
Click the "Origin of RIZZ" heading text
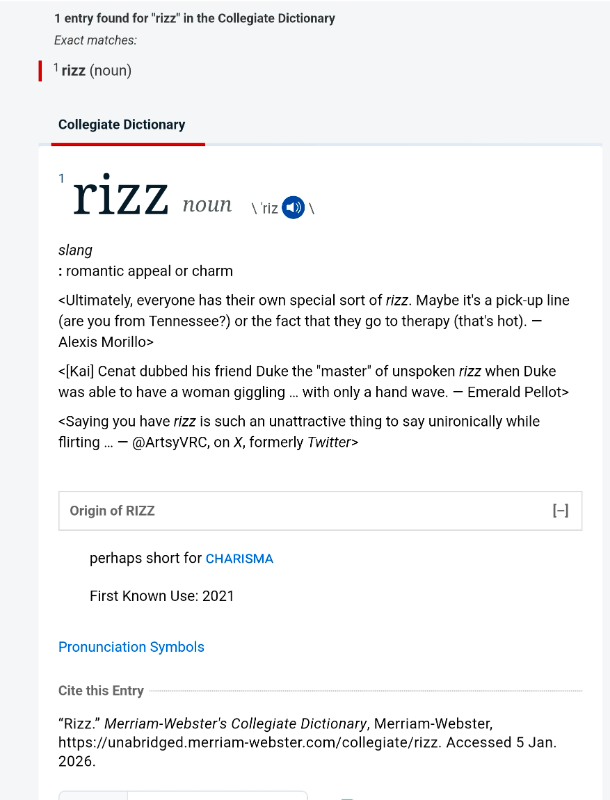[112, 511]
